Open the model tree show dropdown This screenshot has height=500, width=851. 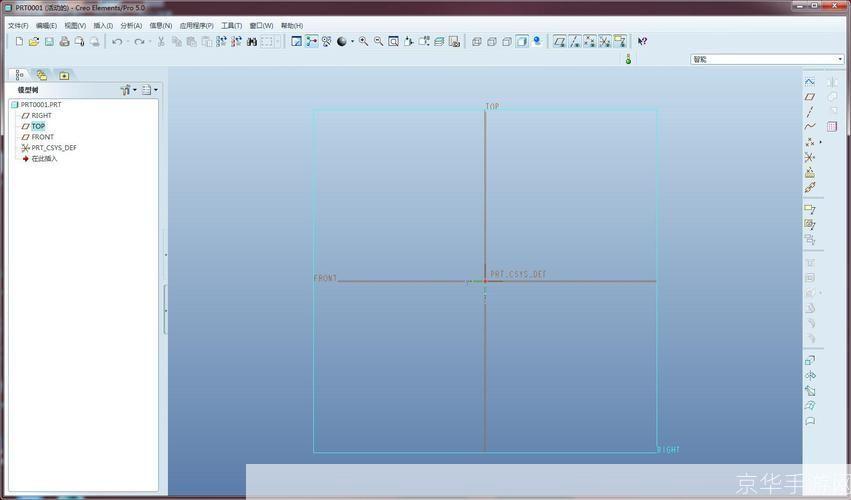point(149,90)
